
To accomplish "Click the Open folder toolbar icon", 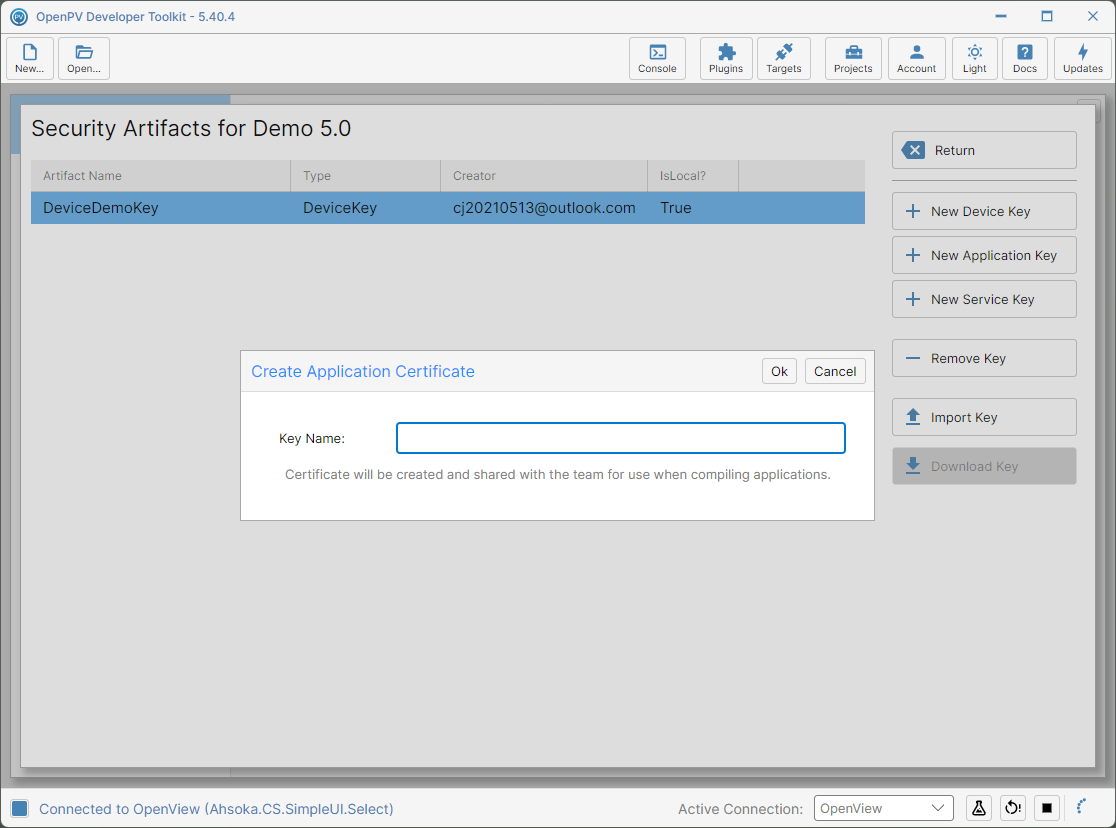I will (x=84, y=58).
